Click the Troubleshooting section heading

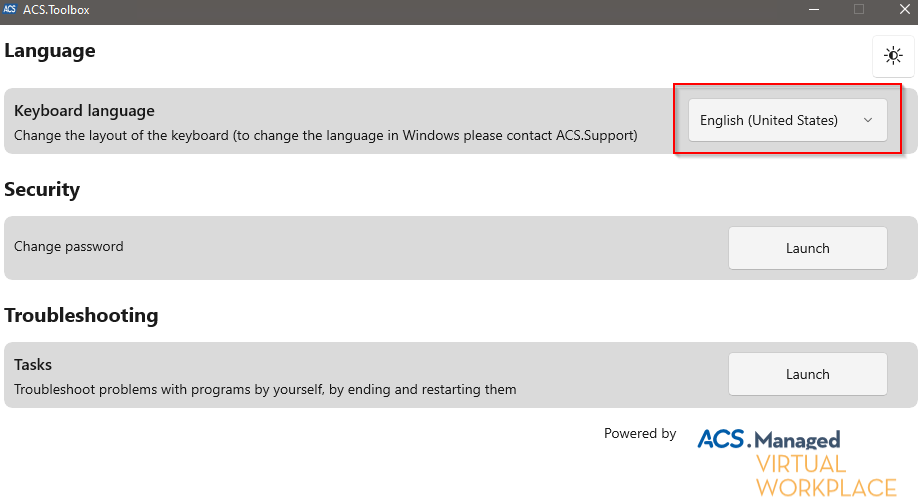pos(81,315)
